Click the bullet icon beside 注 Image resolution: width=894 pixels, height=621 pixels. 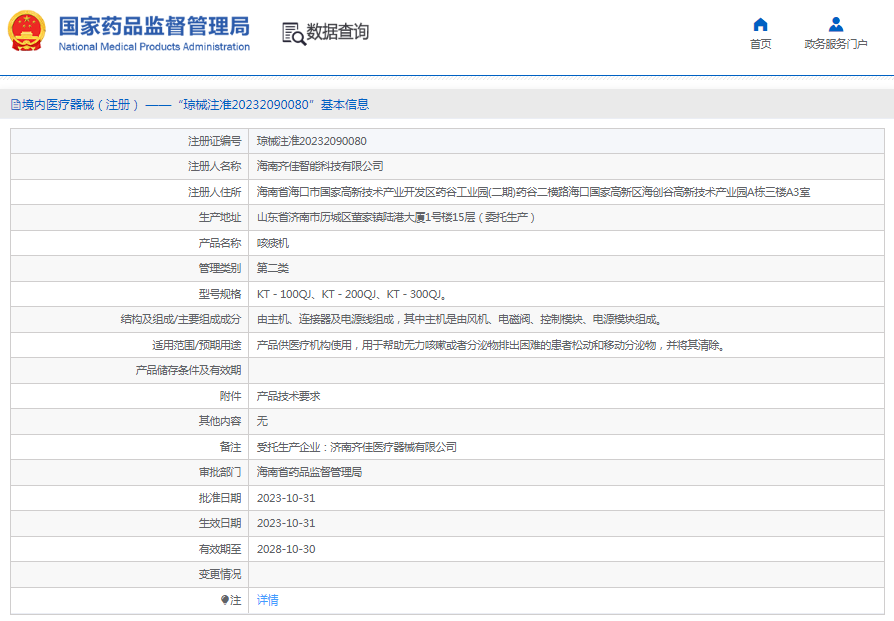click(x=225, y=600)
